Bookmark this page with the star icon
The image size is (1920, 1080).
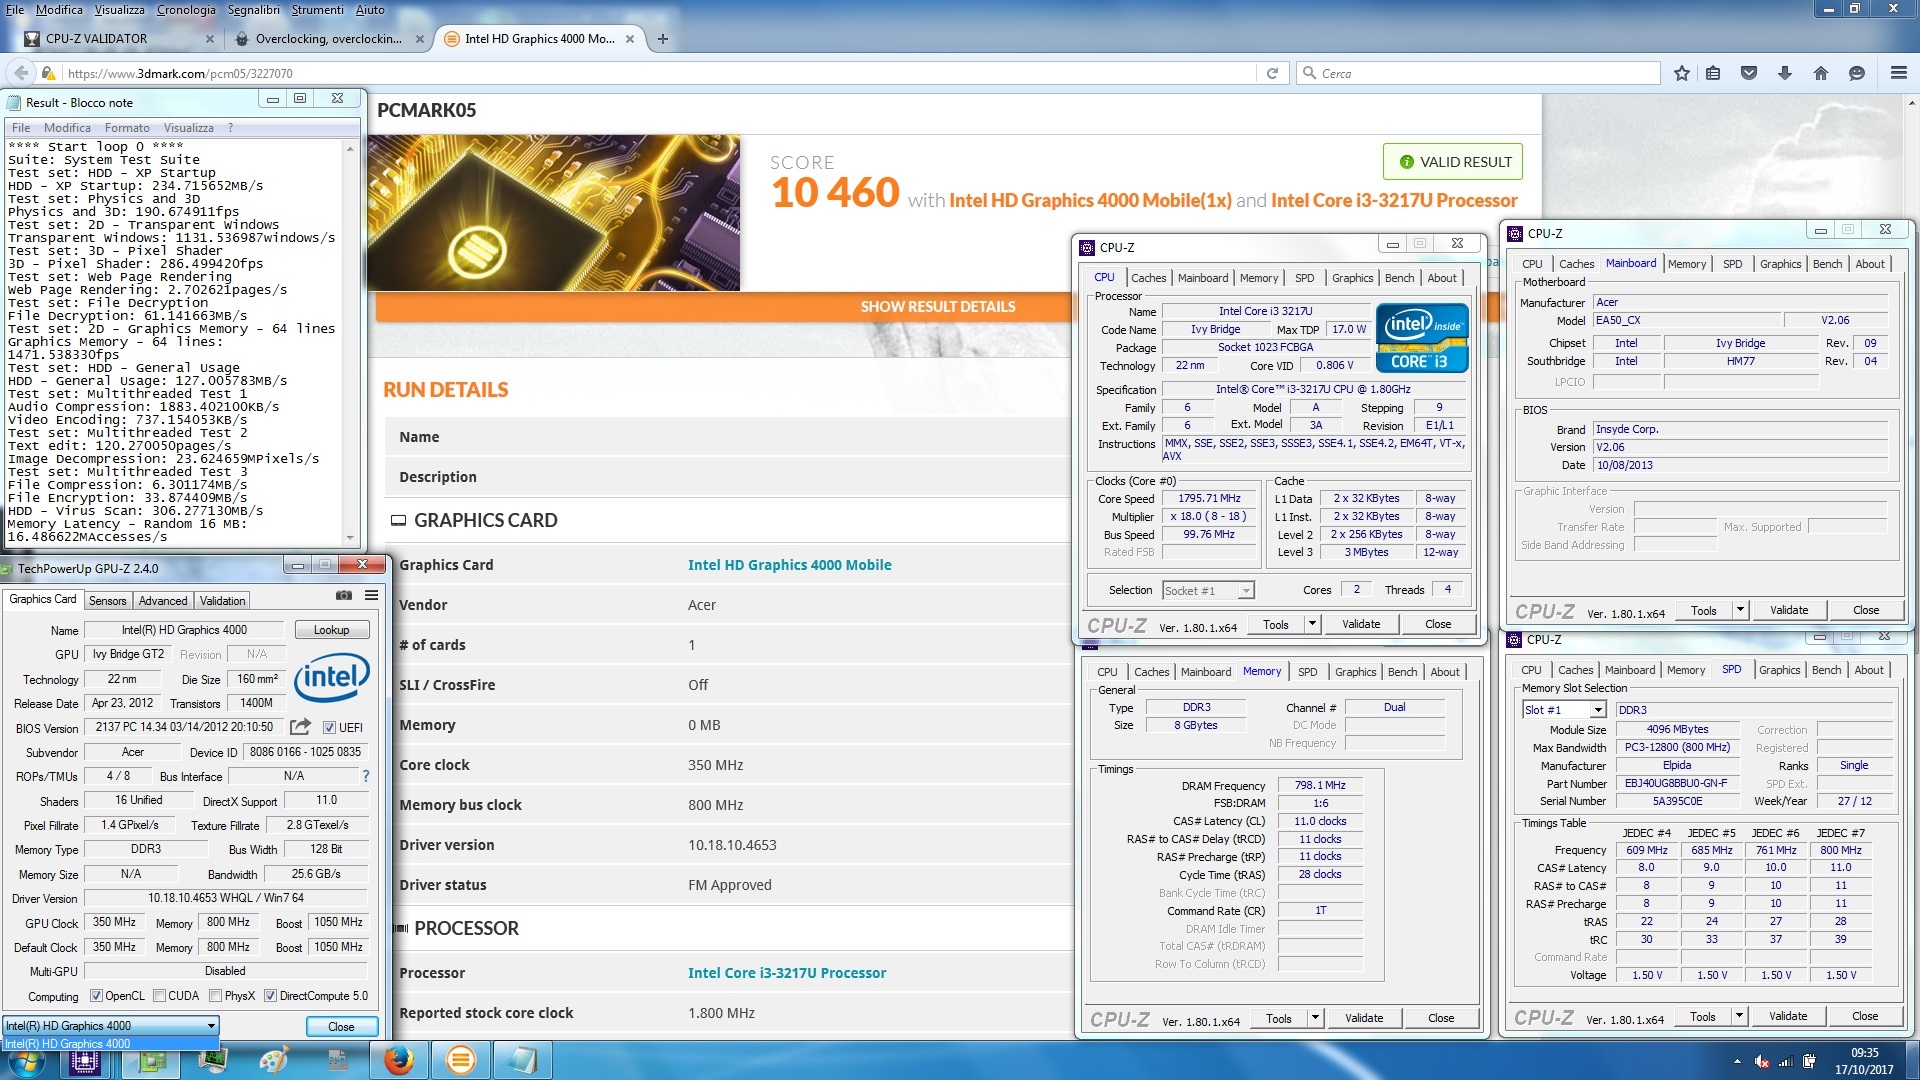1682,73
